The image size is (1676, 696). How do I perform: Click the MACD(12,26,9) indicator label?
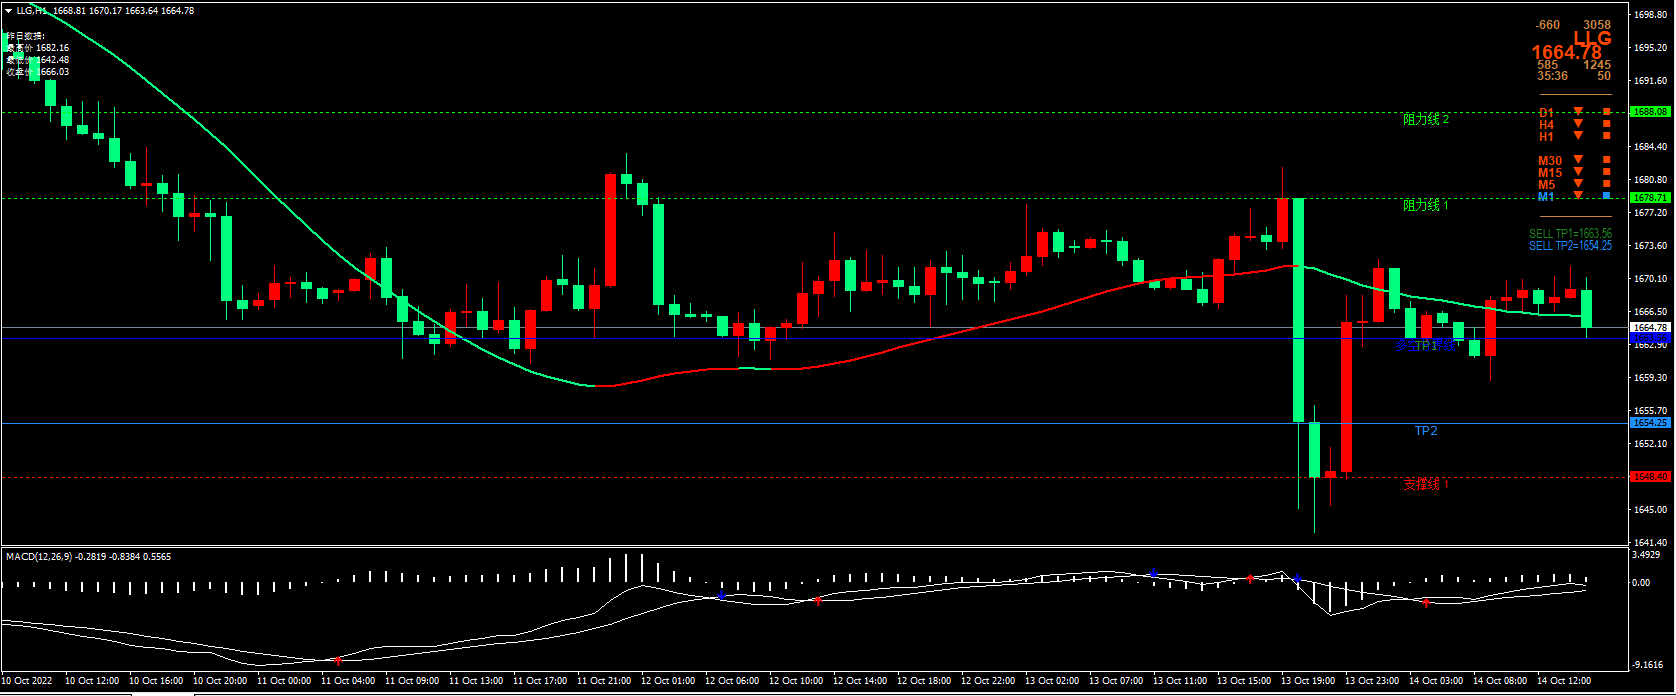39,556
